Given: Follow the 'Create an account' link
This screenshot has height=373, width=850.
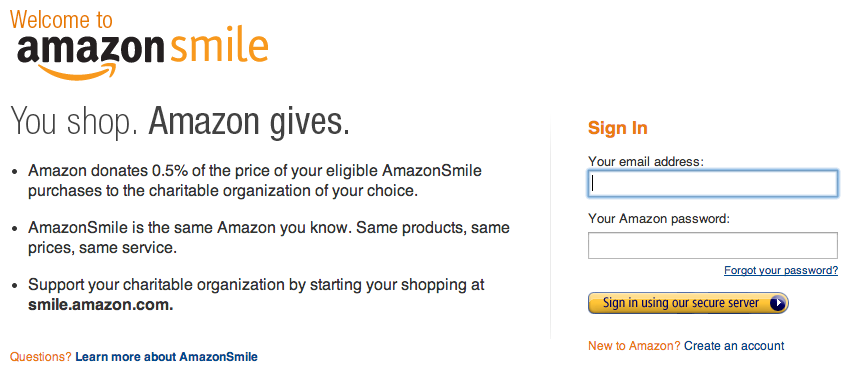Looking at the screenshot, I should (734, 346).
